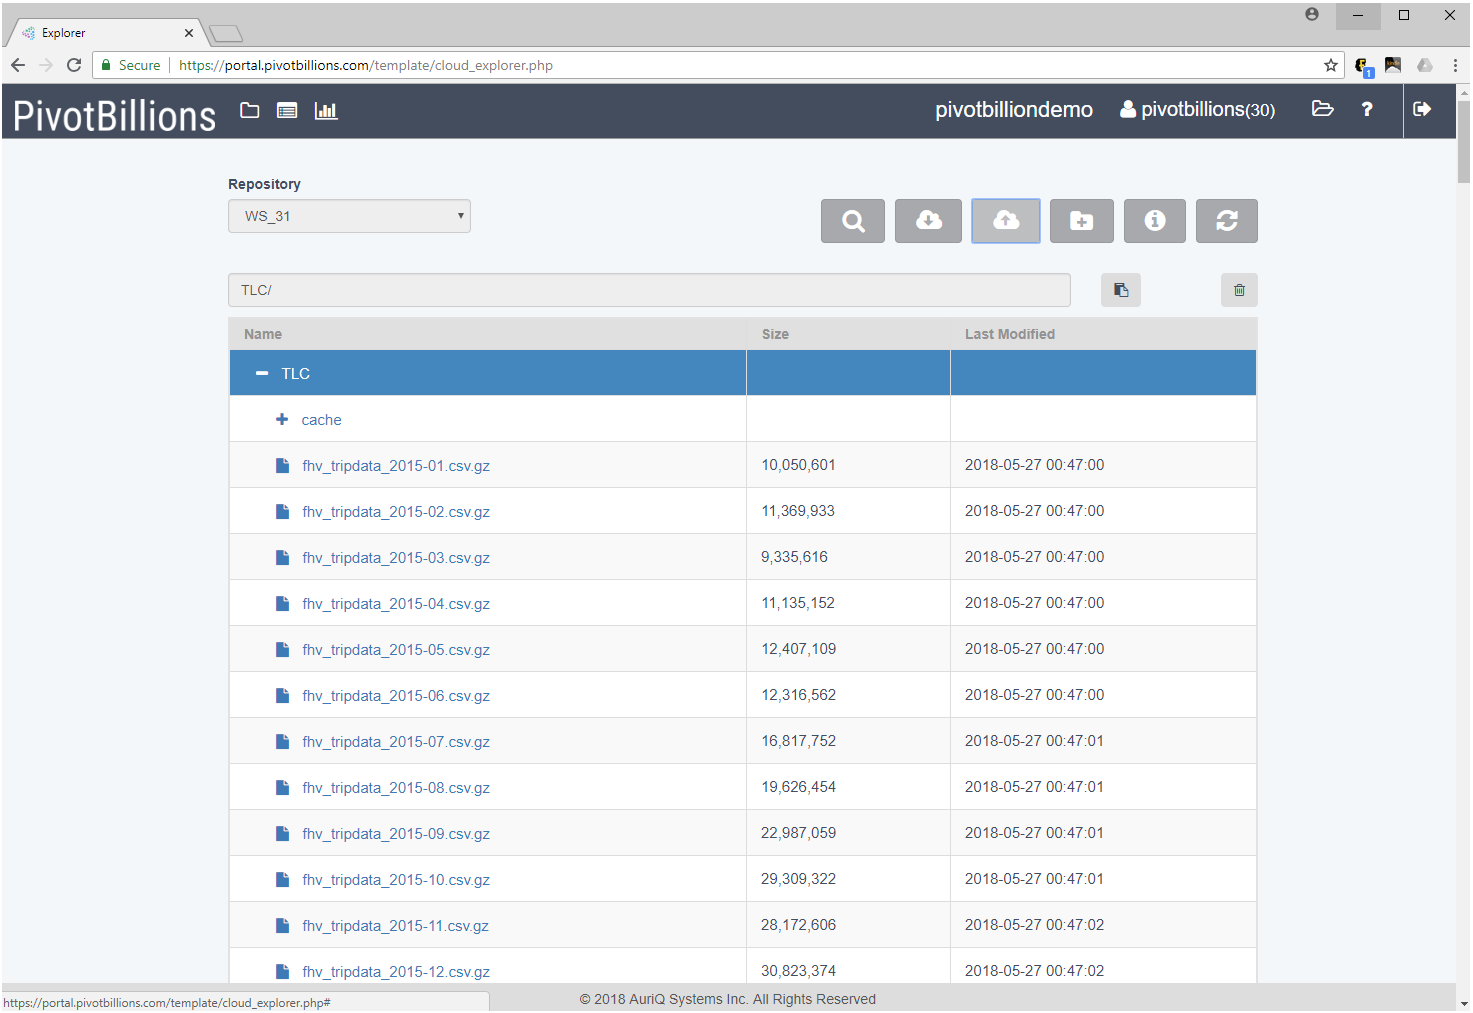Open fhv_tripdata_2015-11.csv.gz file link
The width and height of the screenshot is (1473, 1013).
click(396, 926)
